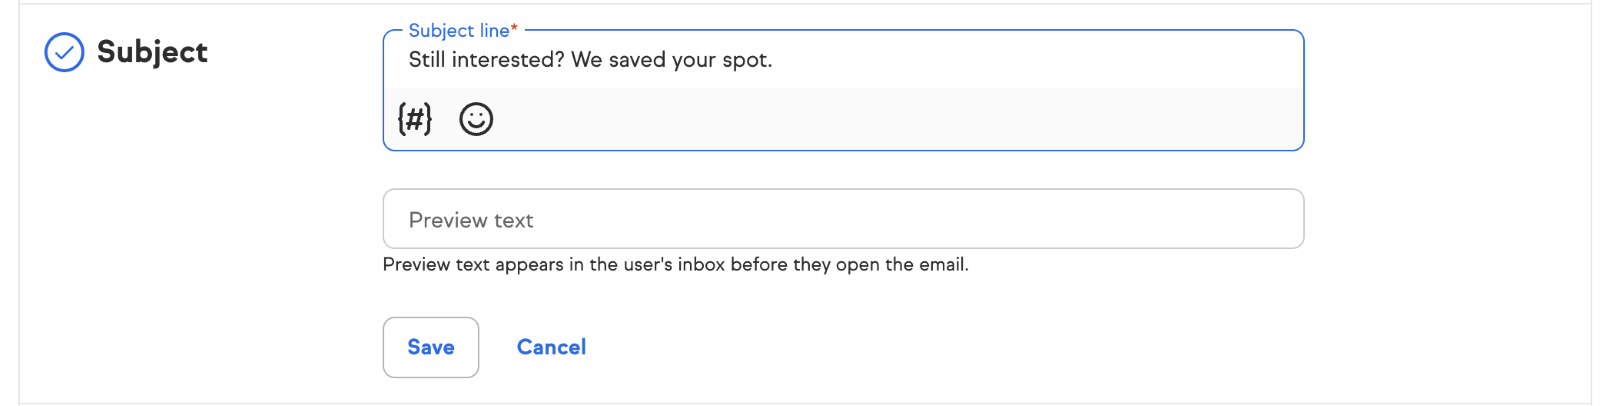1600x406 pixels.
Task: Click the preview text helper description
Action: click(x=675, y=265)
